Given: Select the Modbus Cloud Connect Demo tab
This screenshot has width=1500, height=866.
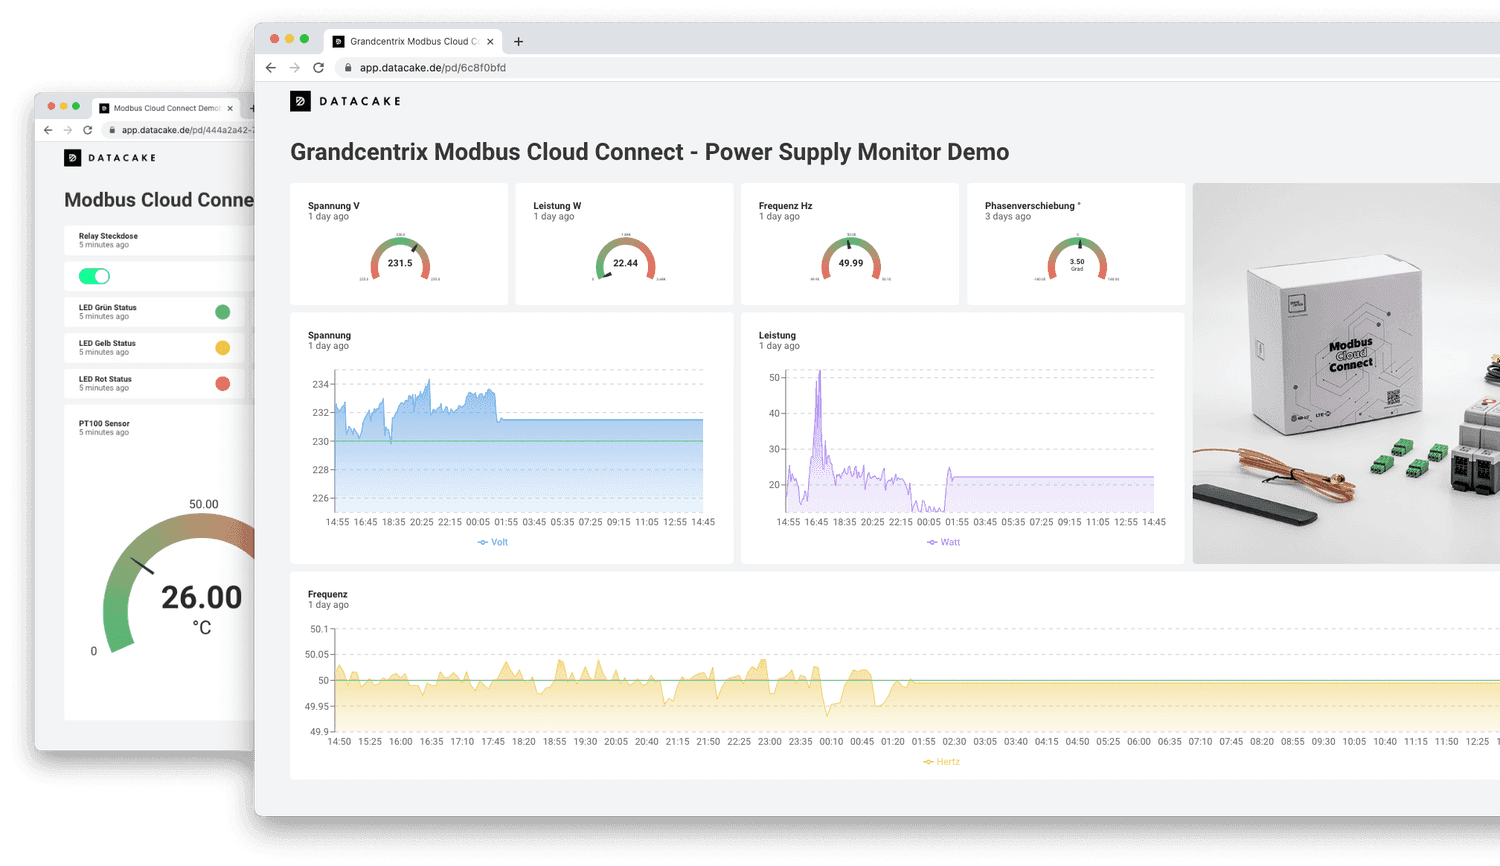Looking at the screenshot, I should [166, 108].
